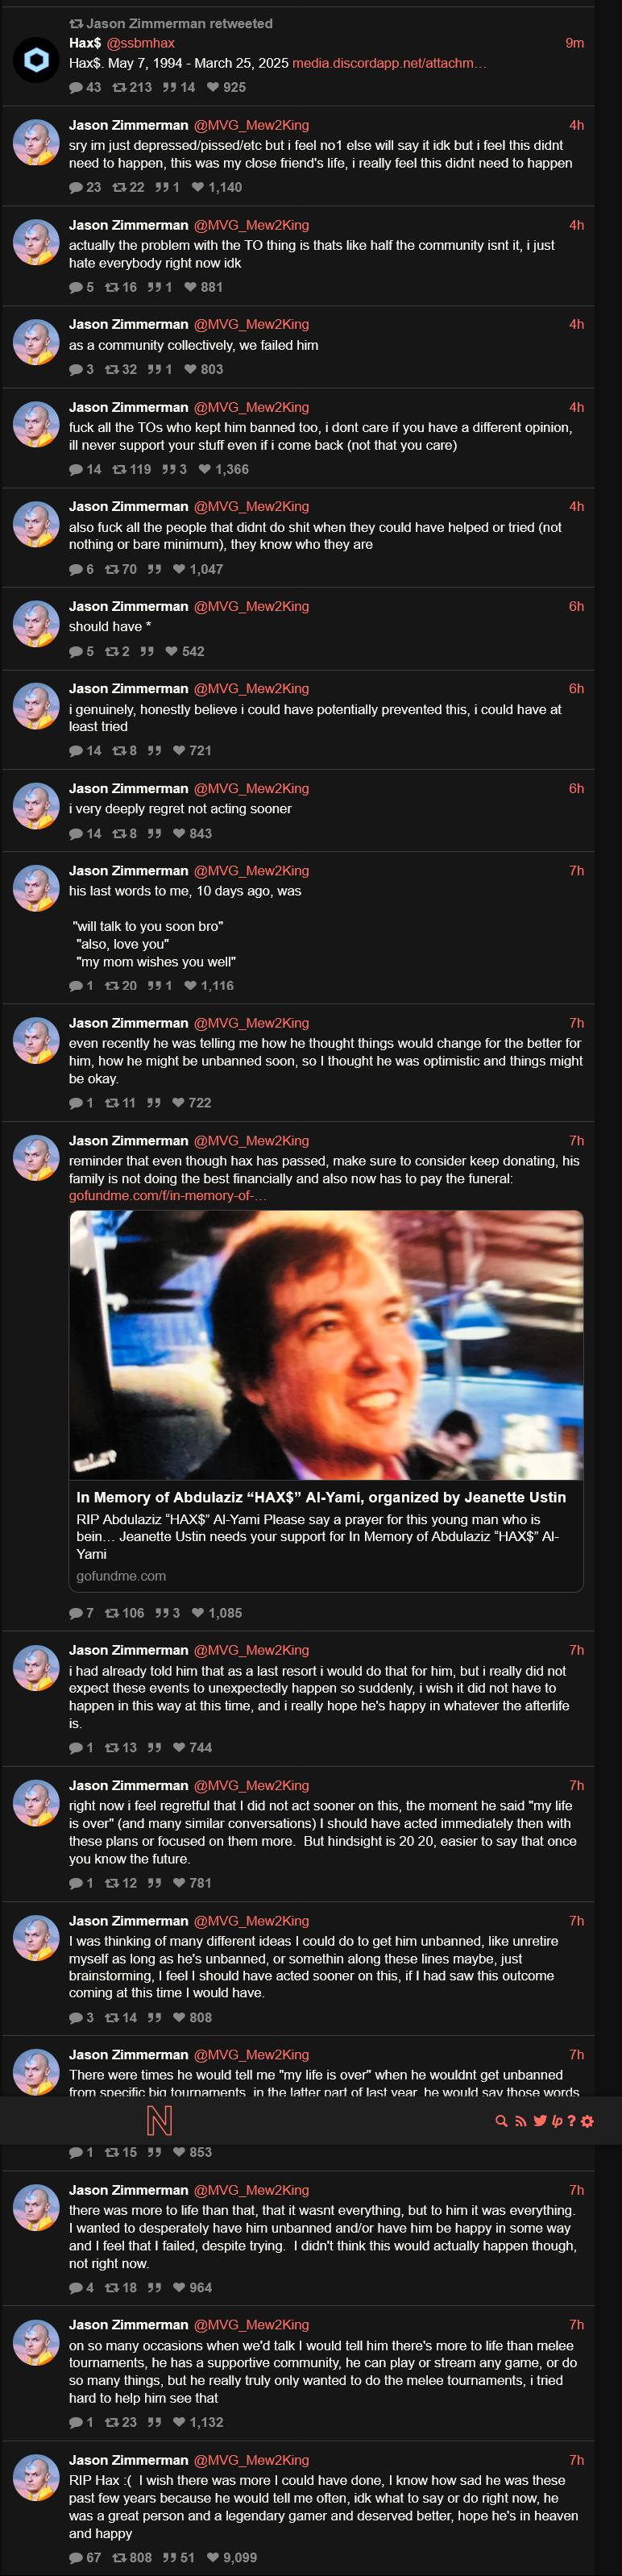
Task: Open the gofundme.com/f/in-memory-of link
Action: 167,1196
